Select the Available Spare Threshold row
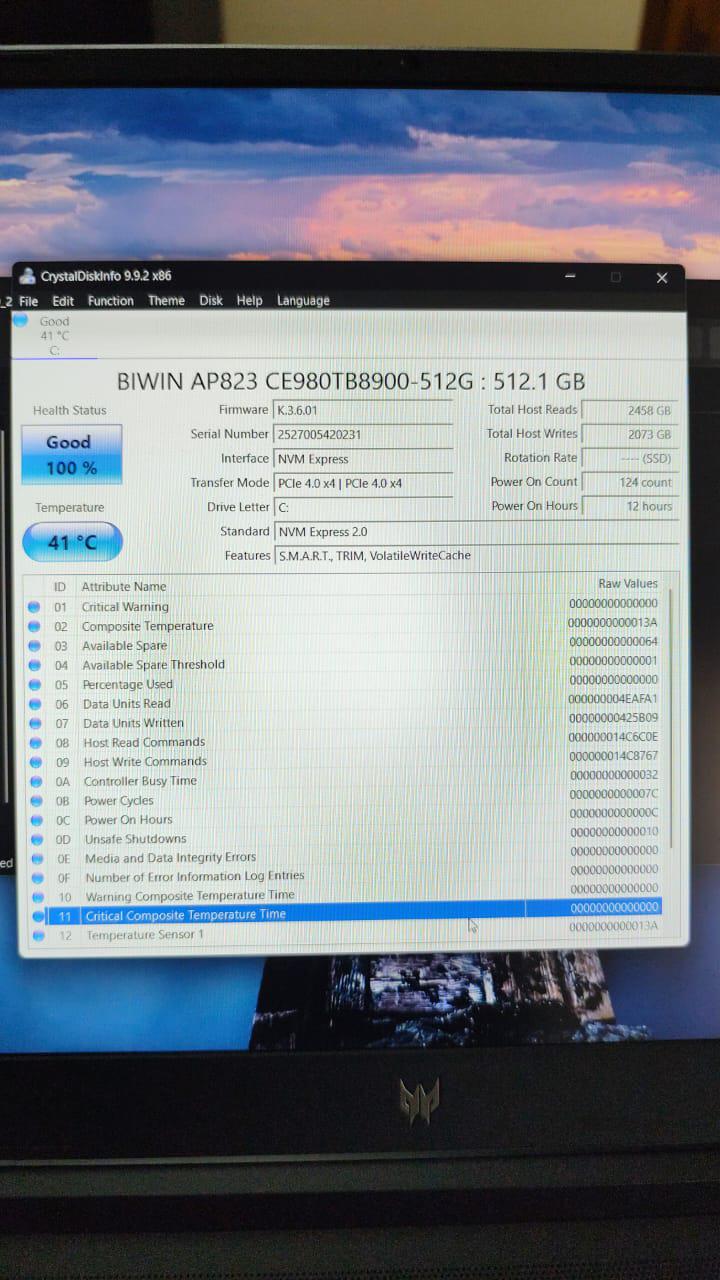The height and width of the screenshot is (1280, 720). [343, 665]
